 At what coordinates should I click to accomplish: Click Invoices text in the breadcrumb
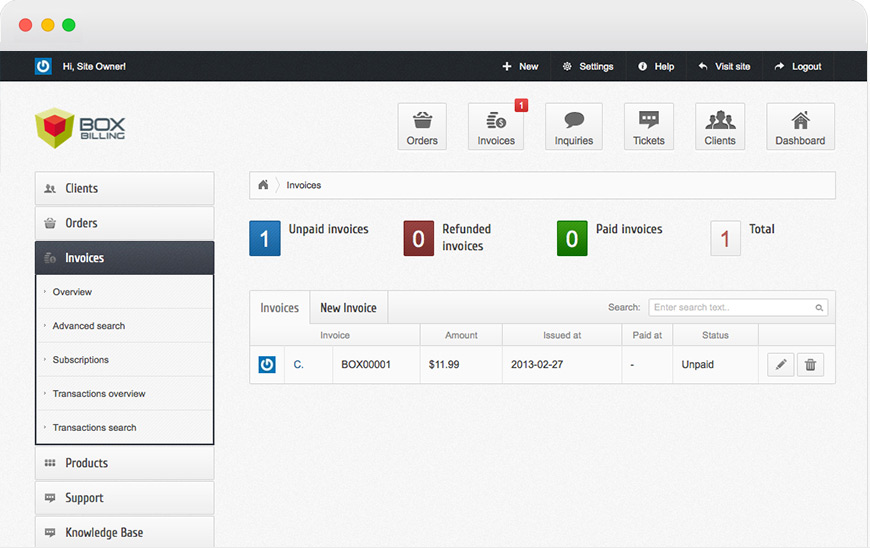tap(304, 185)
